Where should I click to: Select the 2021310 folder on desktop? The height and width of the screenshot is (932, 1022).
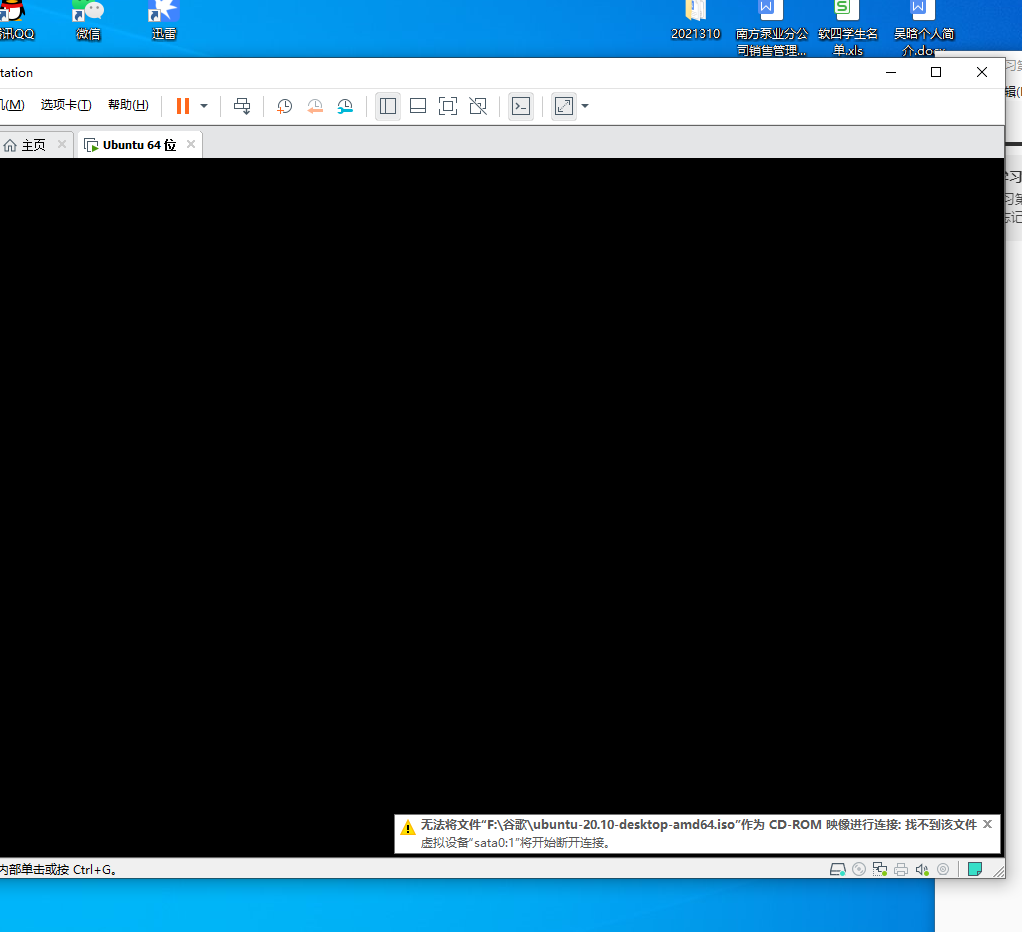695,21
